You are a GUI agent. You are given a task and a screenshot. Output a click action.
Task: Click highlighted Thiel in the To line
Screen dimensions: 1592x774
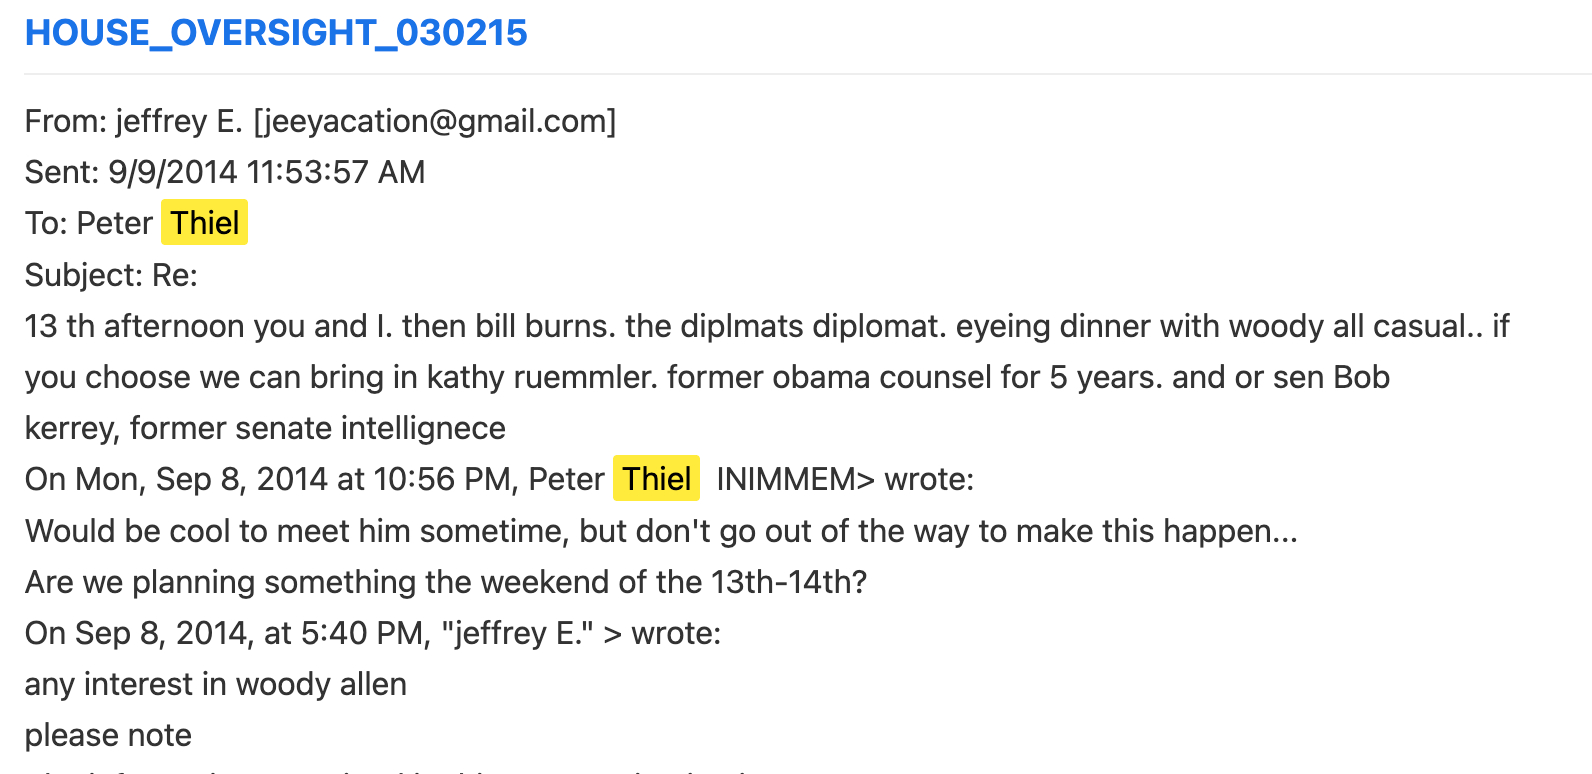[205, 223]
